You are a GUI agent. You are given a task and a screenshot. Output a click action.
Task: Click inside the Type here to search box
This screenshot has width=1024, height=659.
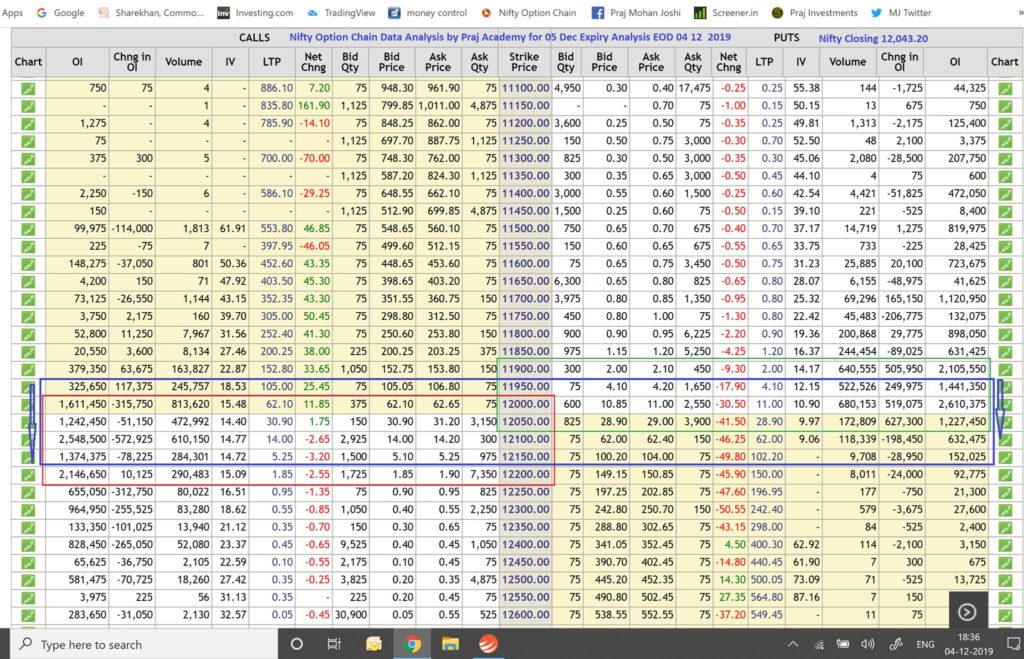[140, 644]
